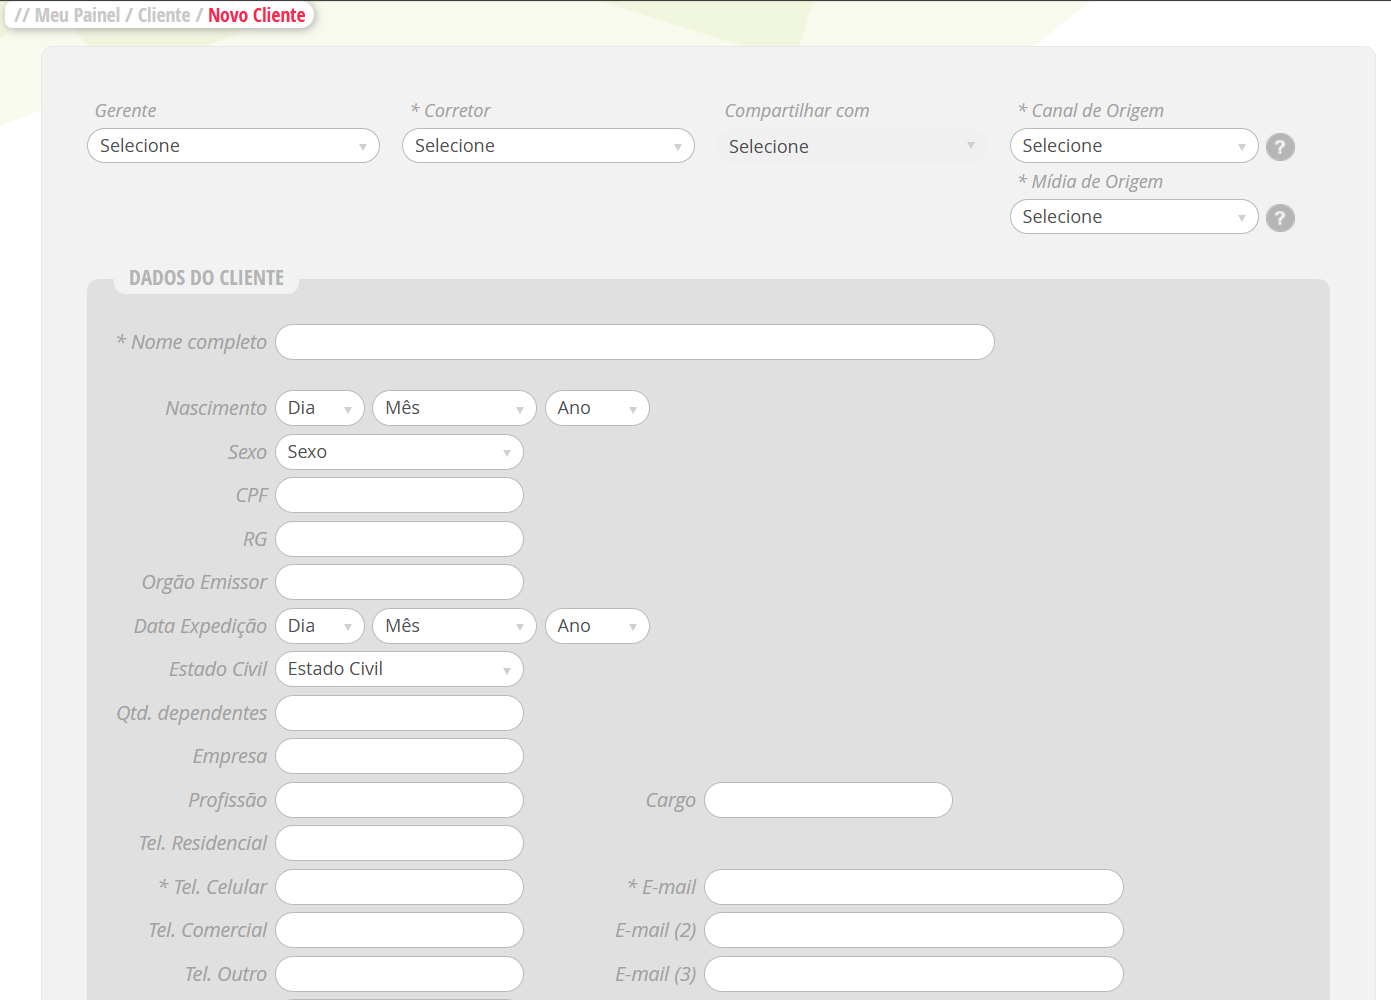Focus the required E-mail field

[914, 887]
